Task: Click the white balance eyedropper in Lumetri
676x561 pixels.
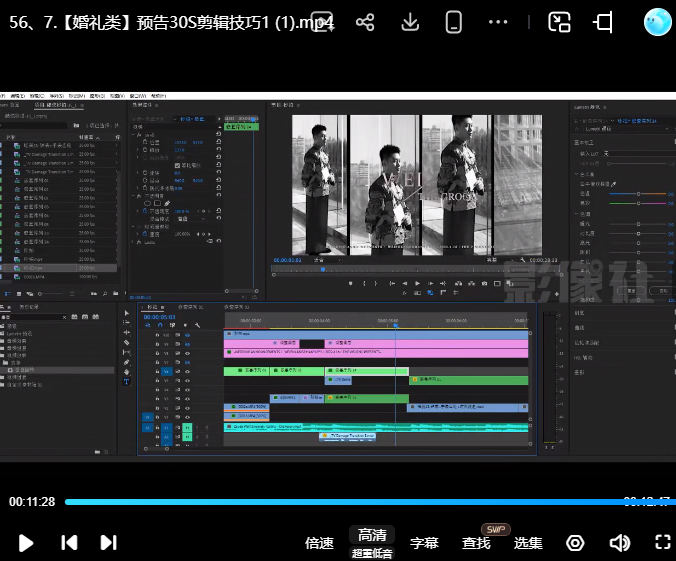Action: coord(614,184)
